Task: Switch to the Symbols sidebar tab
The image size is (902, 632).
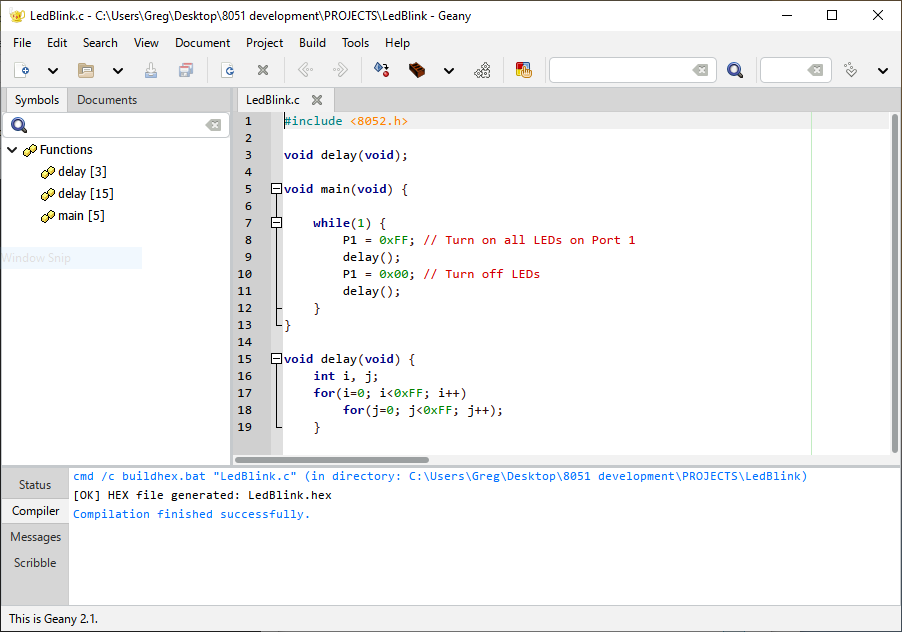Action: pyautogui.click(x=37, y=99)
